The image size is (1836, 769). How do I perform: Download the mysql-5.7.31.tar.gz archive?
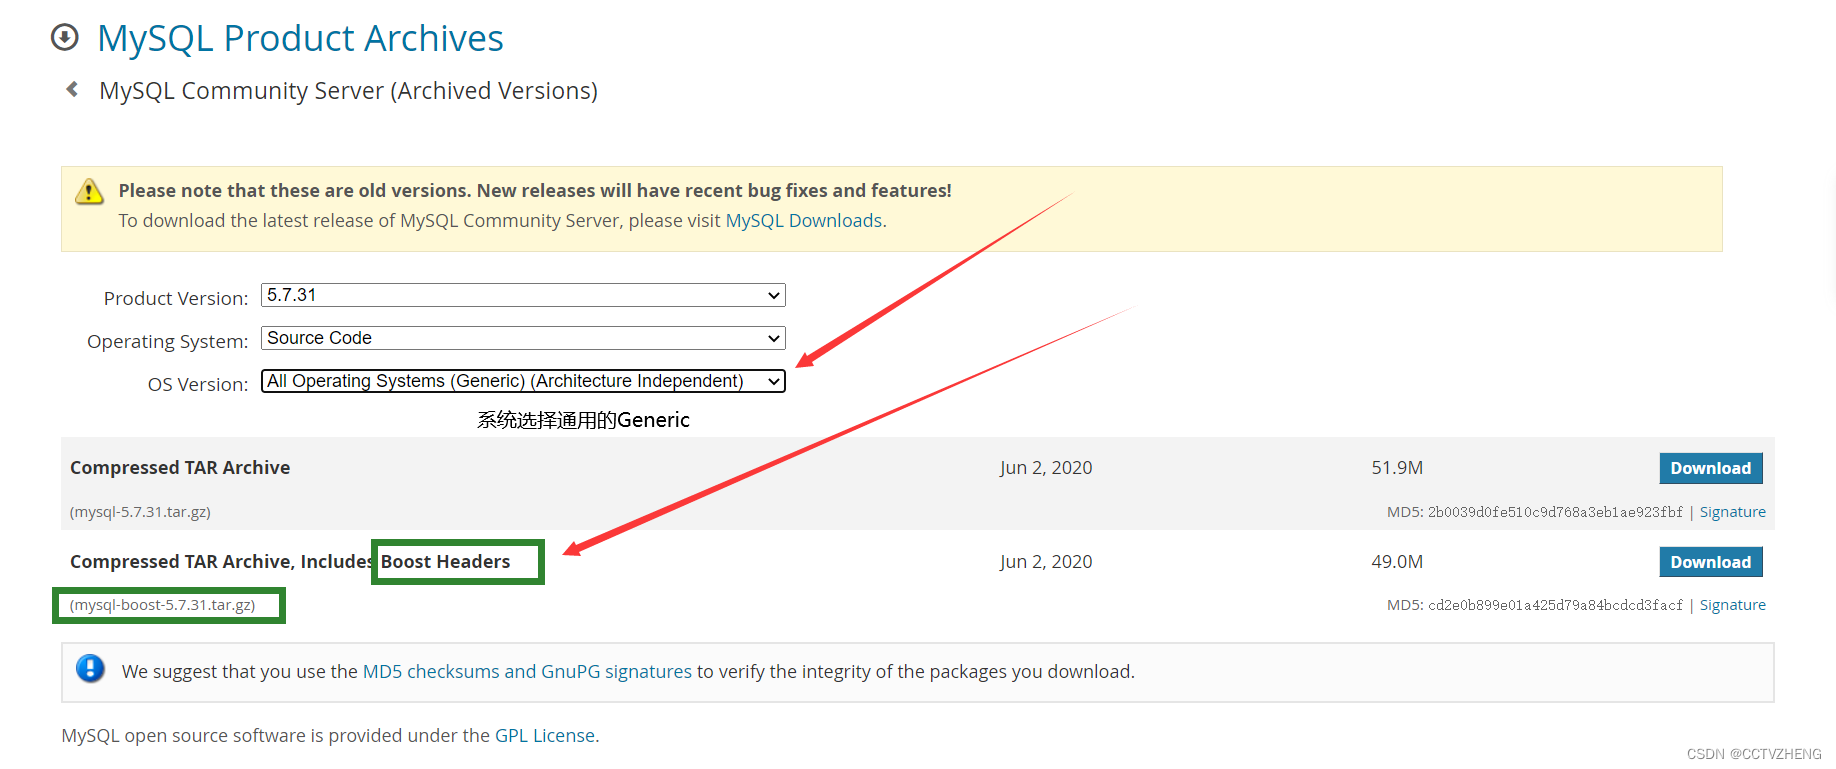pos(1710,468)
